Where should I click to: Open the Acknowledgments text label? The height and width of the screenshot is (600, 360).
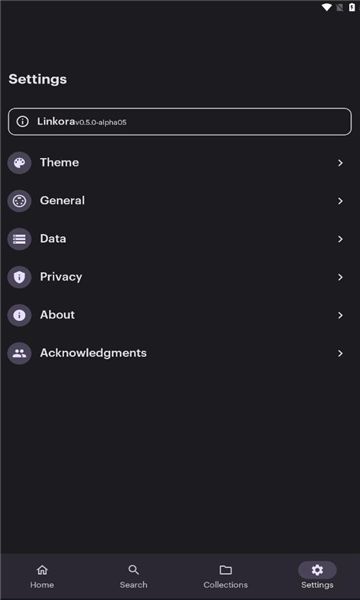click(x=93, y=353)
